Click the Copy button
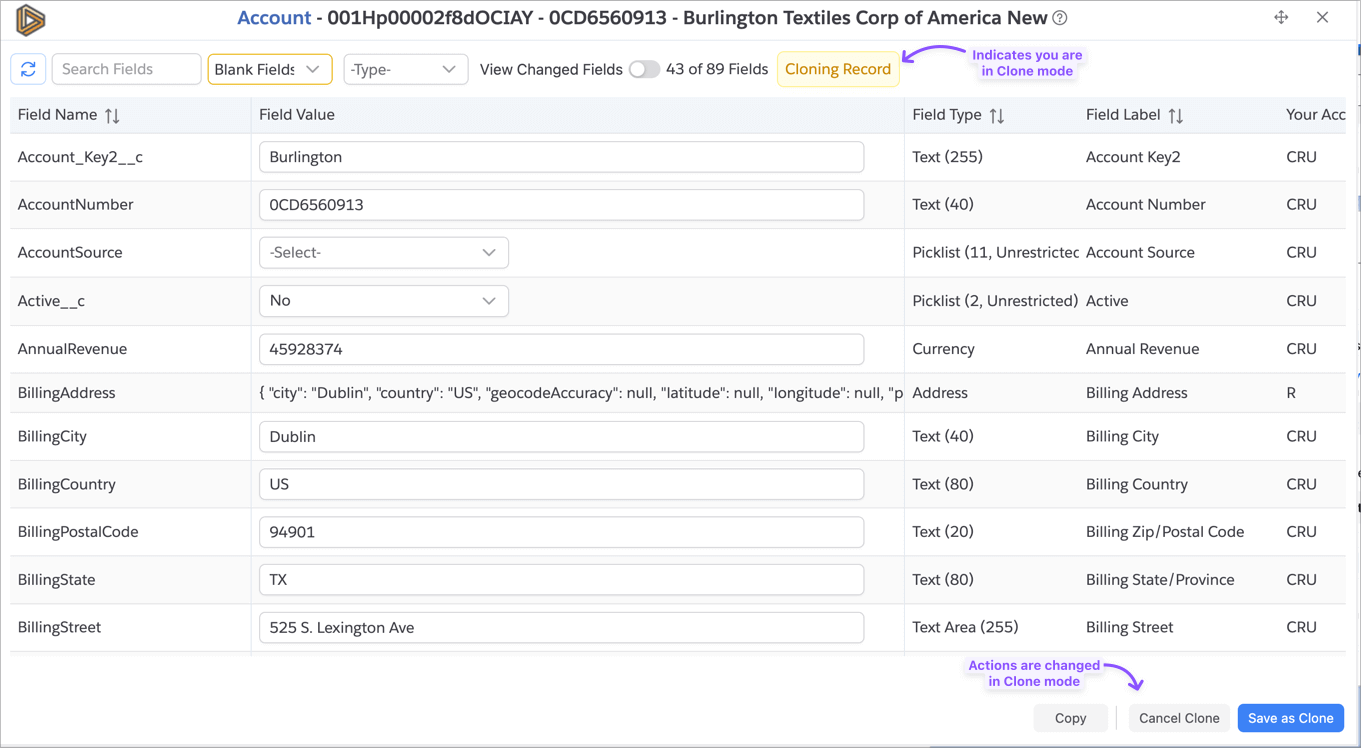 click(1070, 718)
